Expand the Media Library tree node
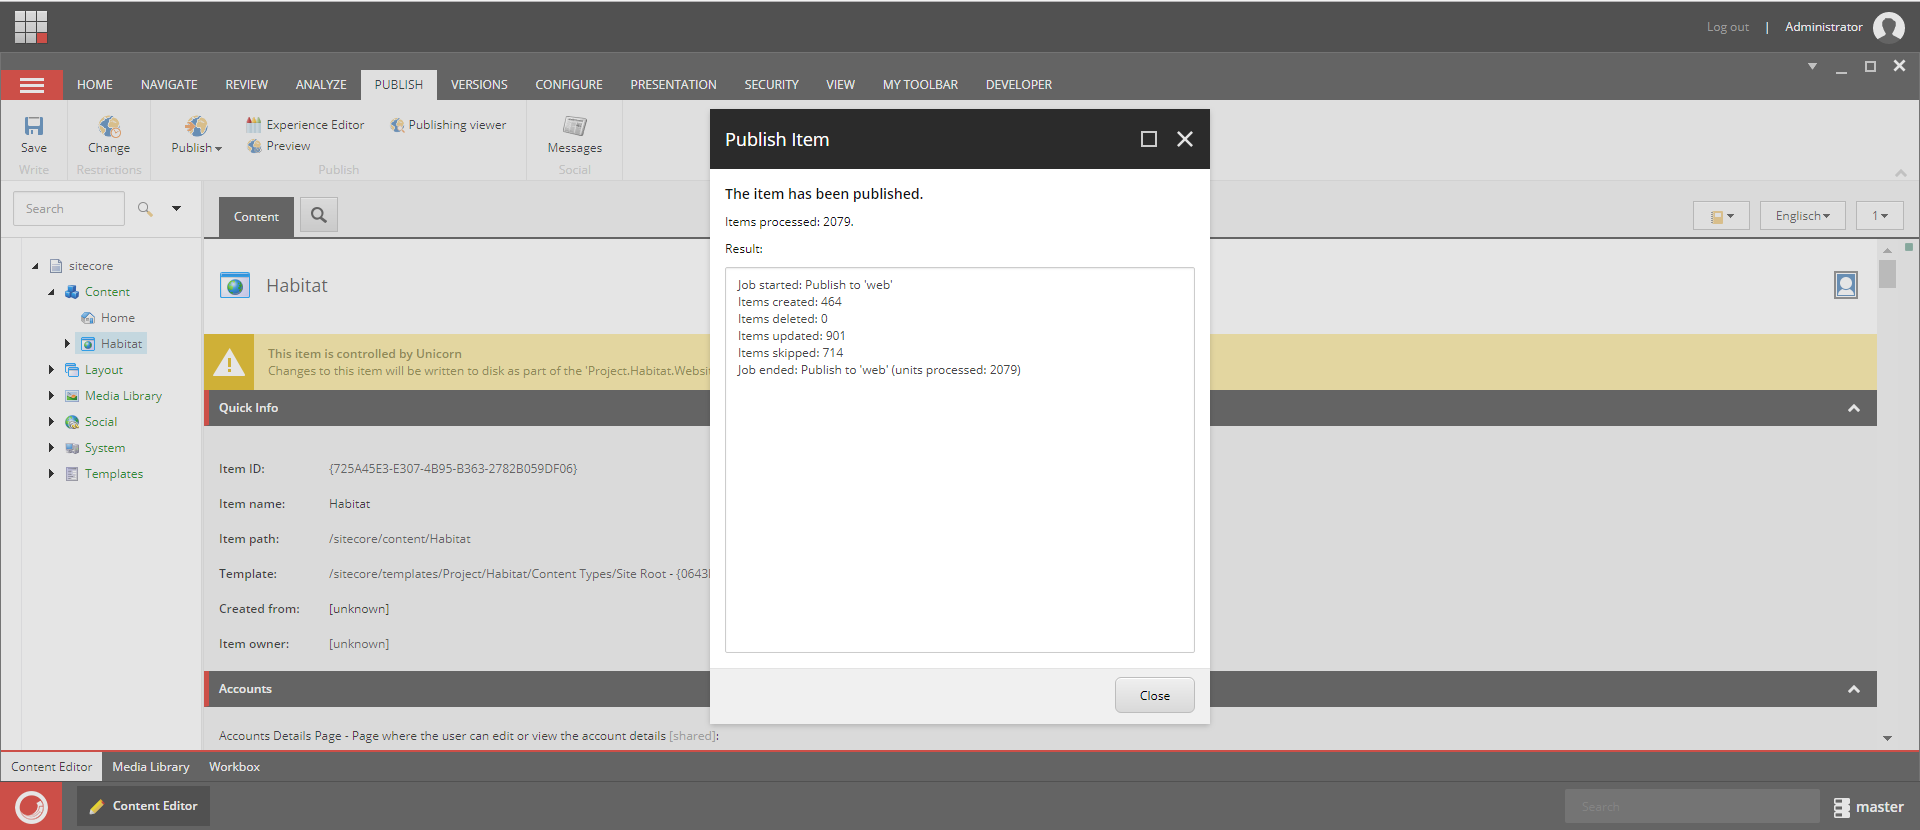The image size is (1920, 830). click(x=51, y=395)
